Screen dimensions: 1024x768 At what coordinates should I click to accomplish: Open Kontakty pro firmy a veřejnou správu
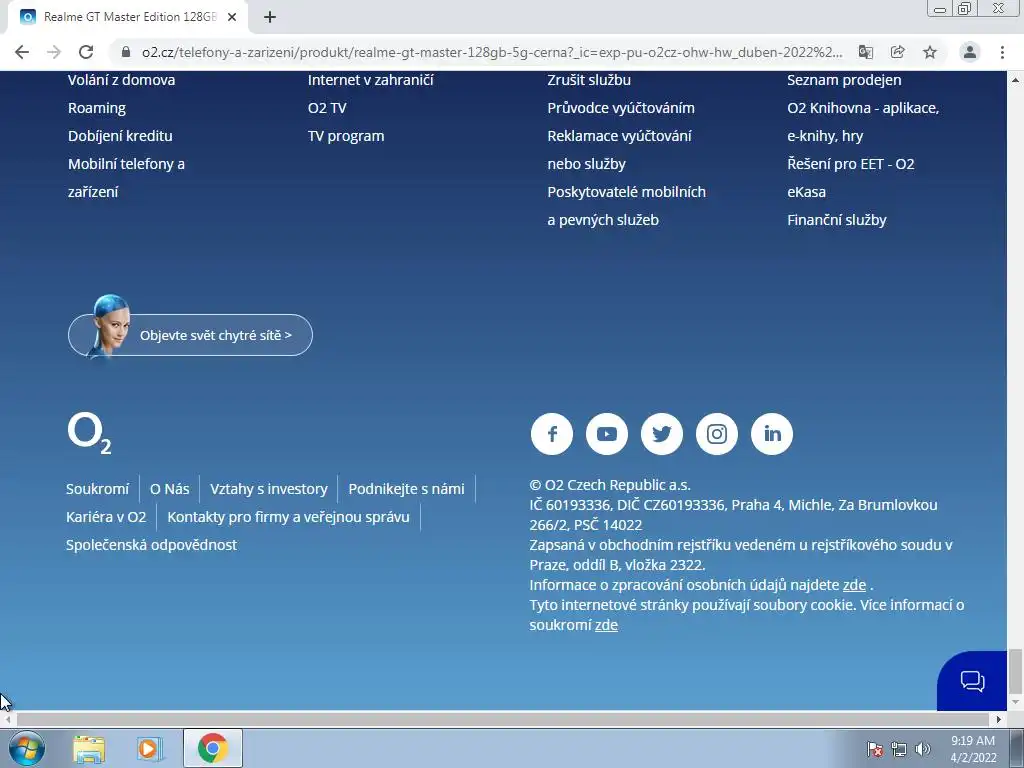(288, 517)
